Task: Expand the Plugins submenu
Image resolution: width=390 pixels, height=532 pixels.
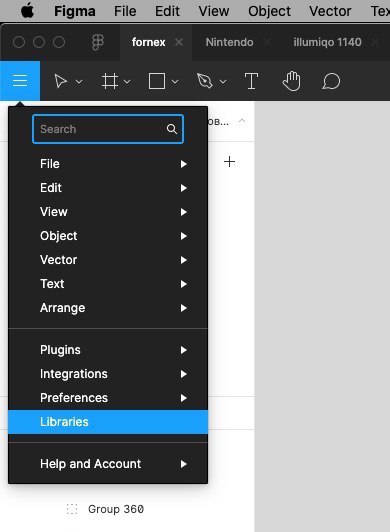Action: tap(108, 350)
